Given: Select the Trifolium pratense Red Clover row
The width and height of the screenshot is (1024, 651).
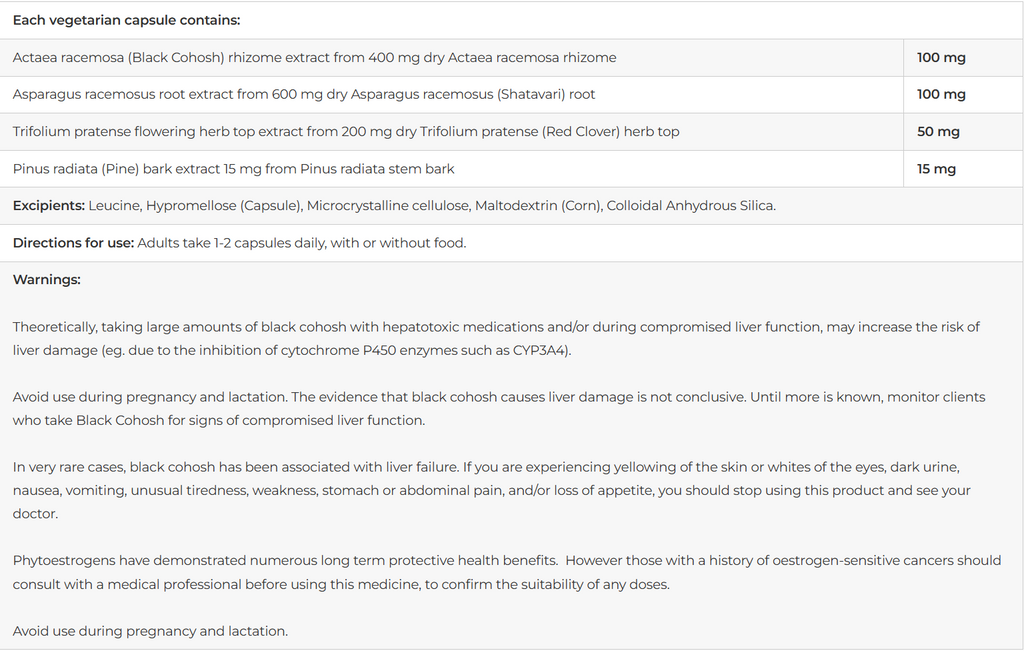Looking at the screenshot, I should click(x=346, y=132).
